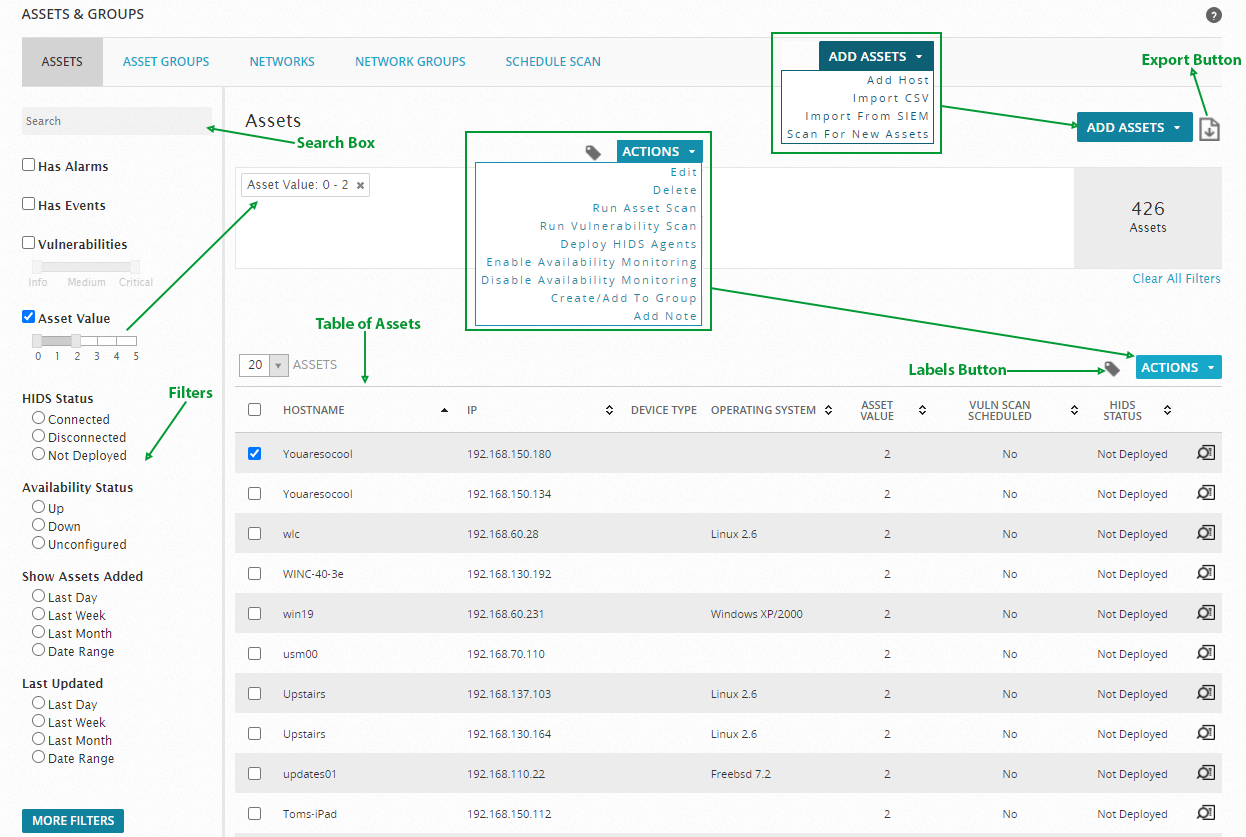The image size is (1246, 837).
Task: Tick the select-all checkbox in table header
Action: pos(254,410)
